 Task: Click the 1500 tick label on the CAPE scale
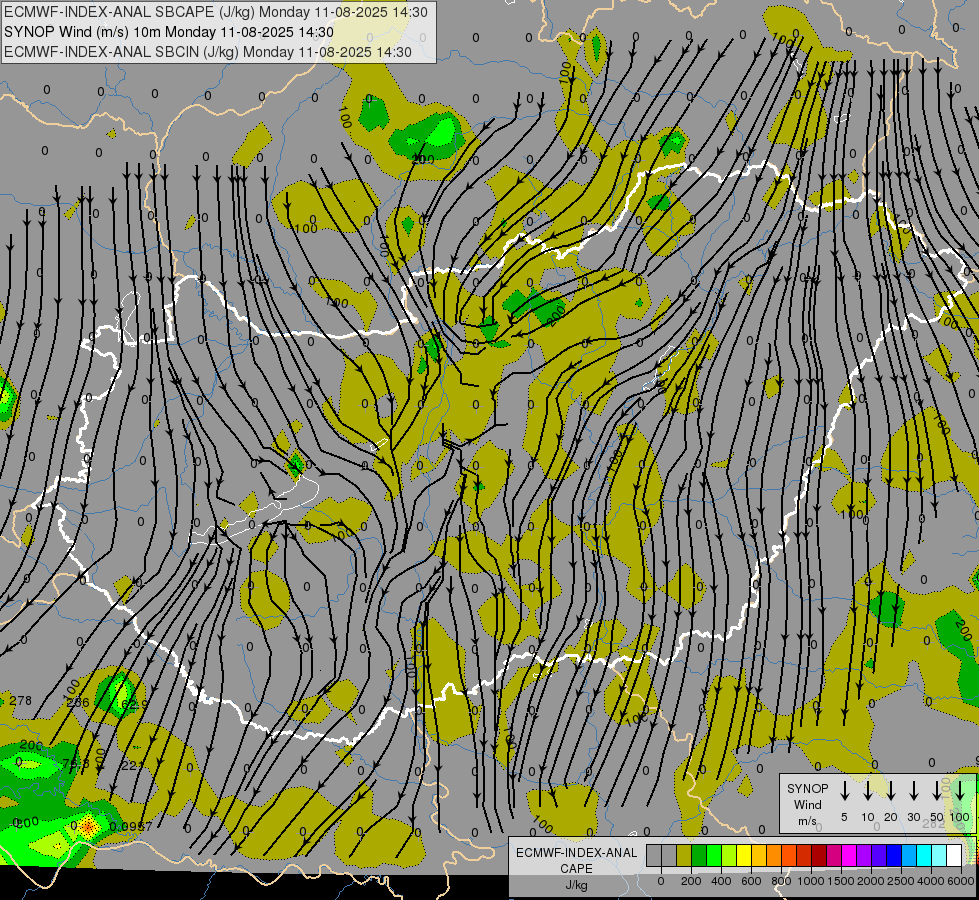pyautogui.click(x=841, y=881)
